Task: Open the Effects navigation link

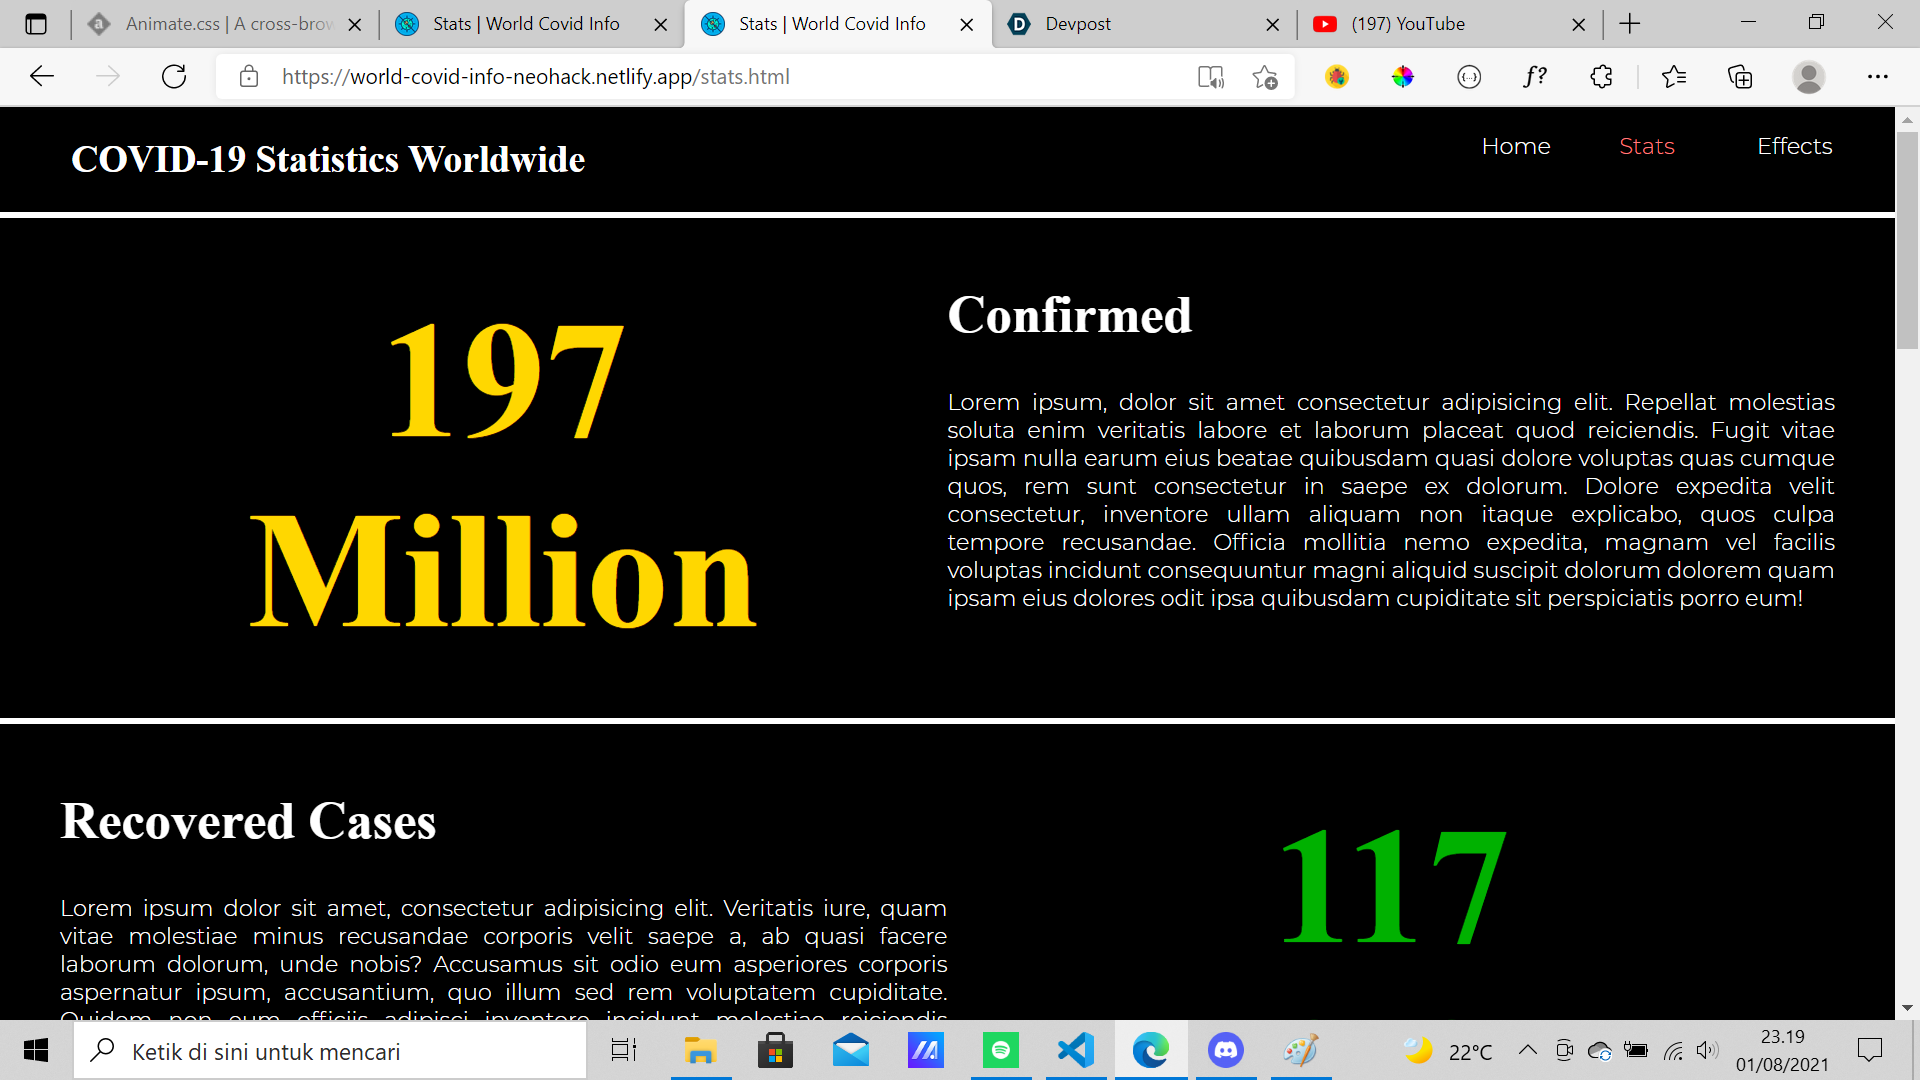Action: click(1794, 146)
